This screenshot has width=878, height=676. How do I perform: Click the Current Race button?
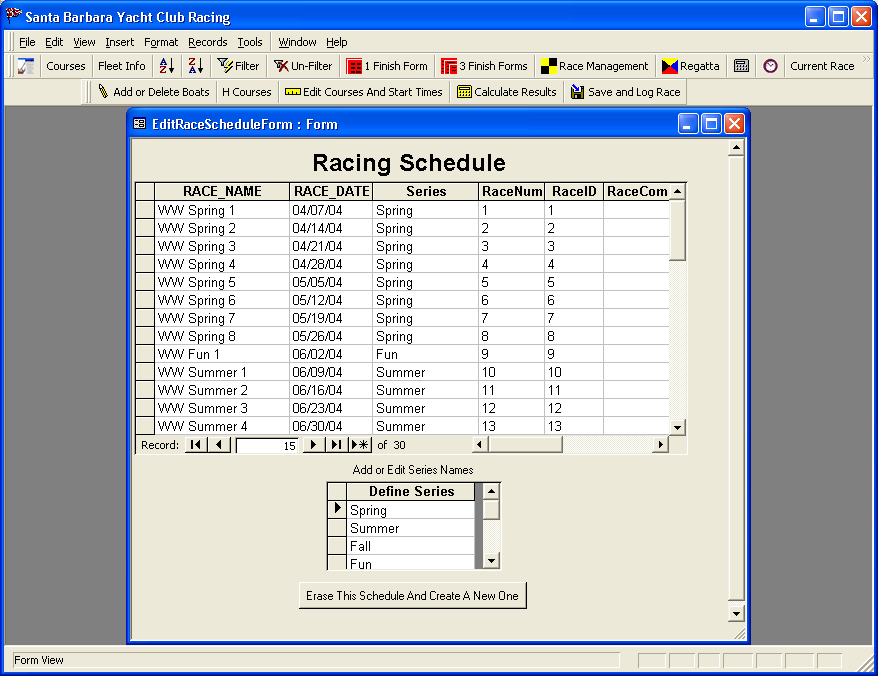tap(822, 66)
